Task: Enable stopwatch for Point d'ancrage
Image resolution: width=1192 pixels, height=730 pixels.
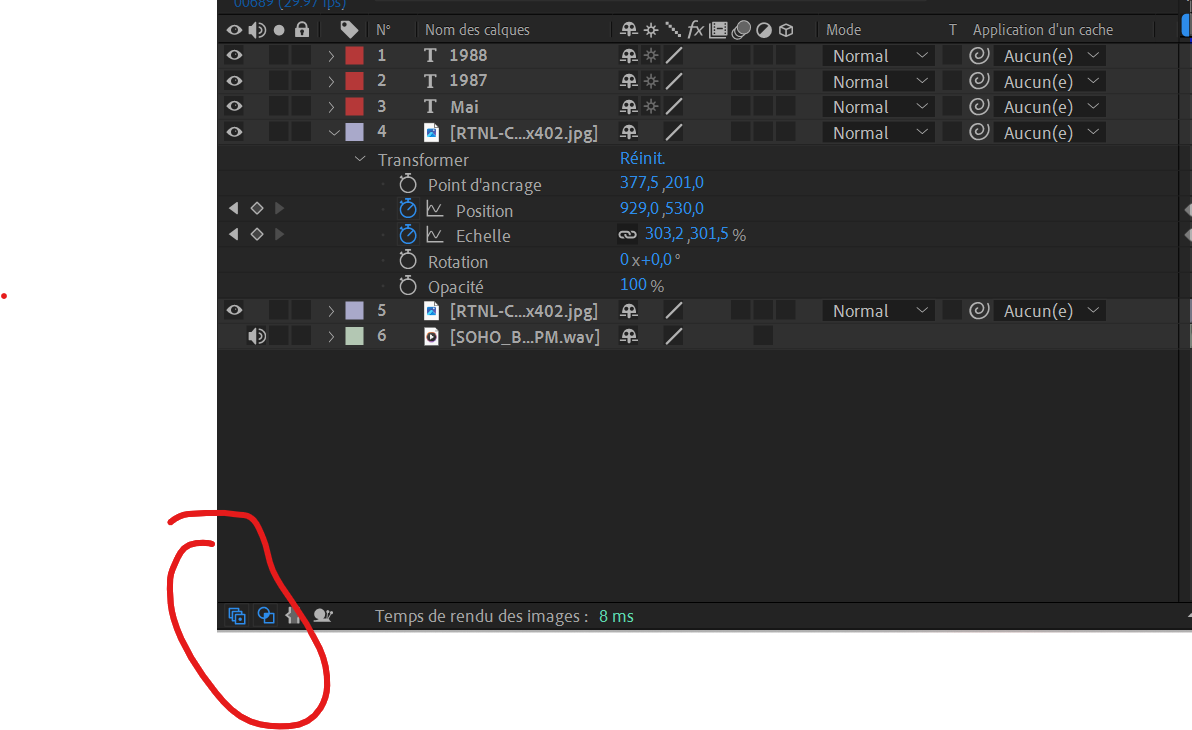Action: tap(408, 184)
